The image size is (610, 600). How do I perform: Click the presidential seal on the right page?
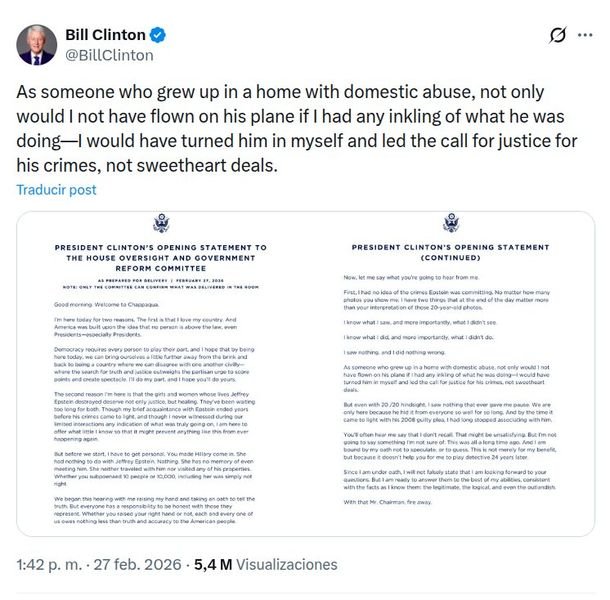click(x=452, y=222)
